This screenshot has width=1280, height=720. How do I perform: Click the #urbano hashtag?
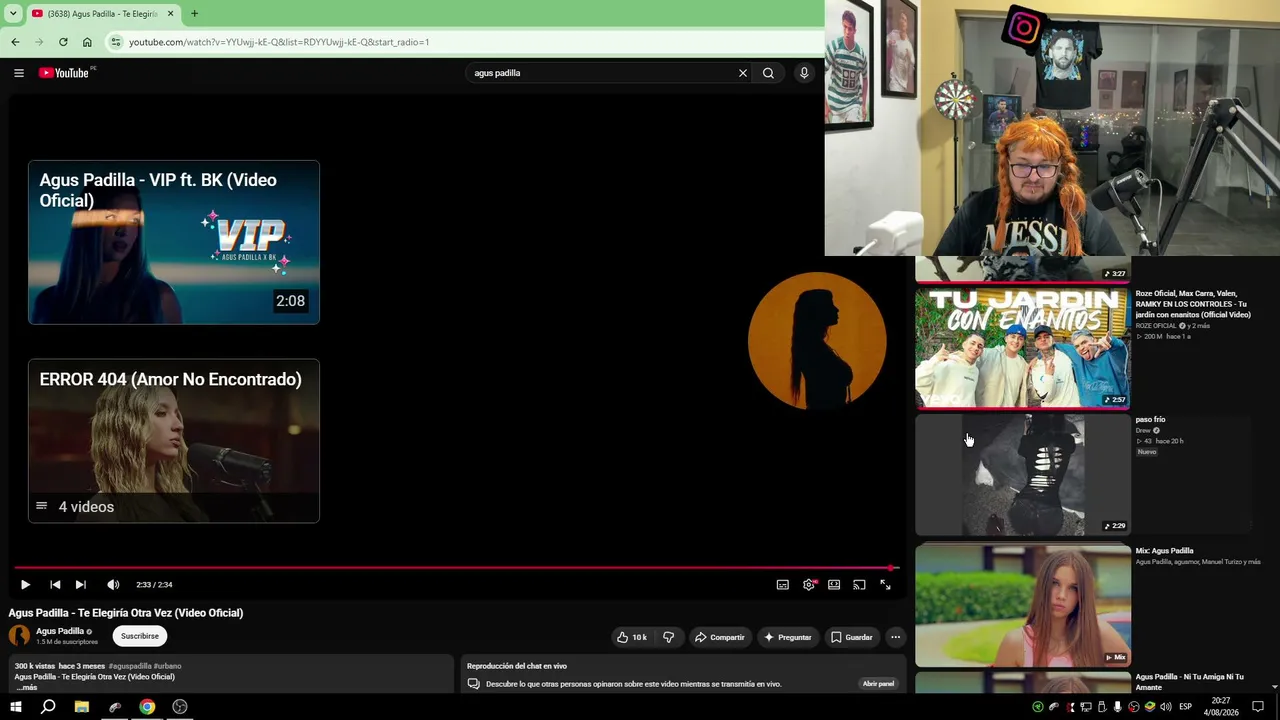(167, 666)
